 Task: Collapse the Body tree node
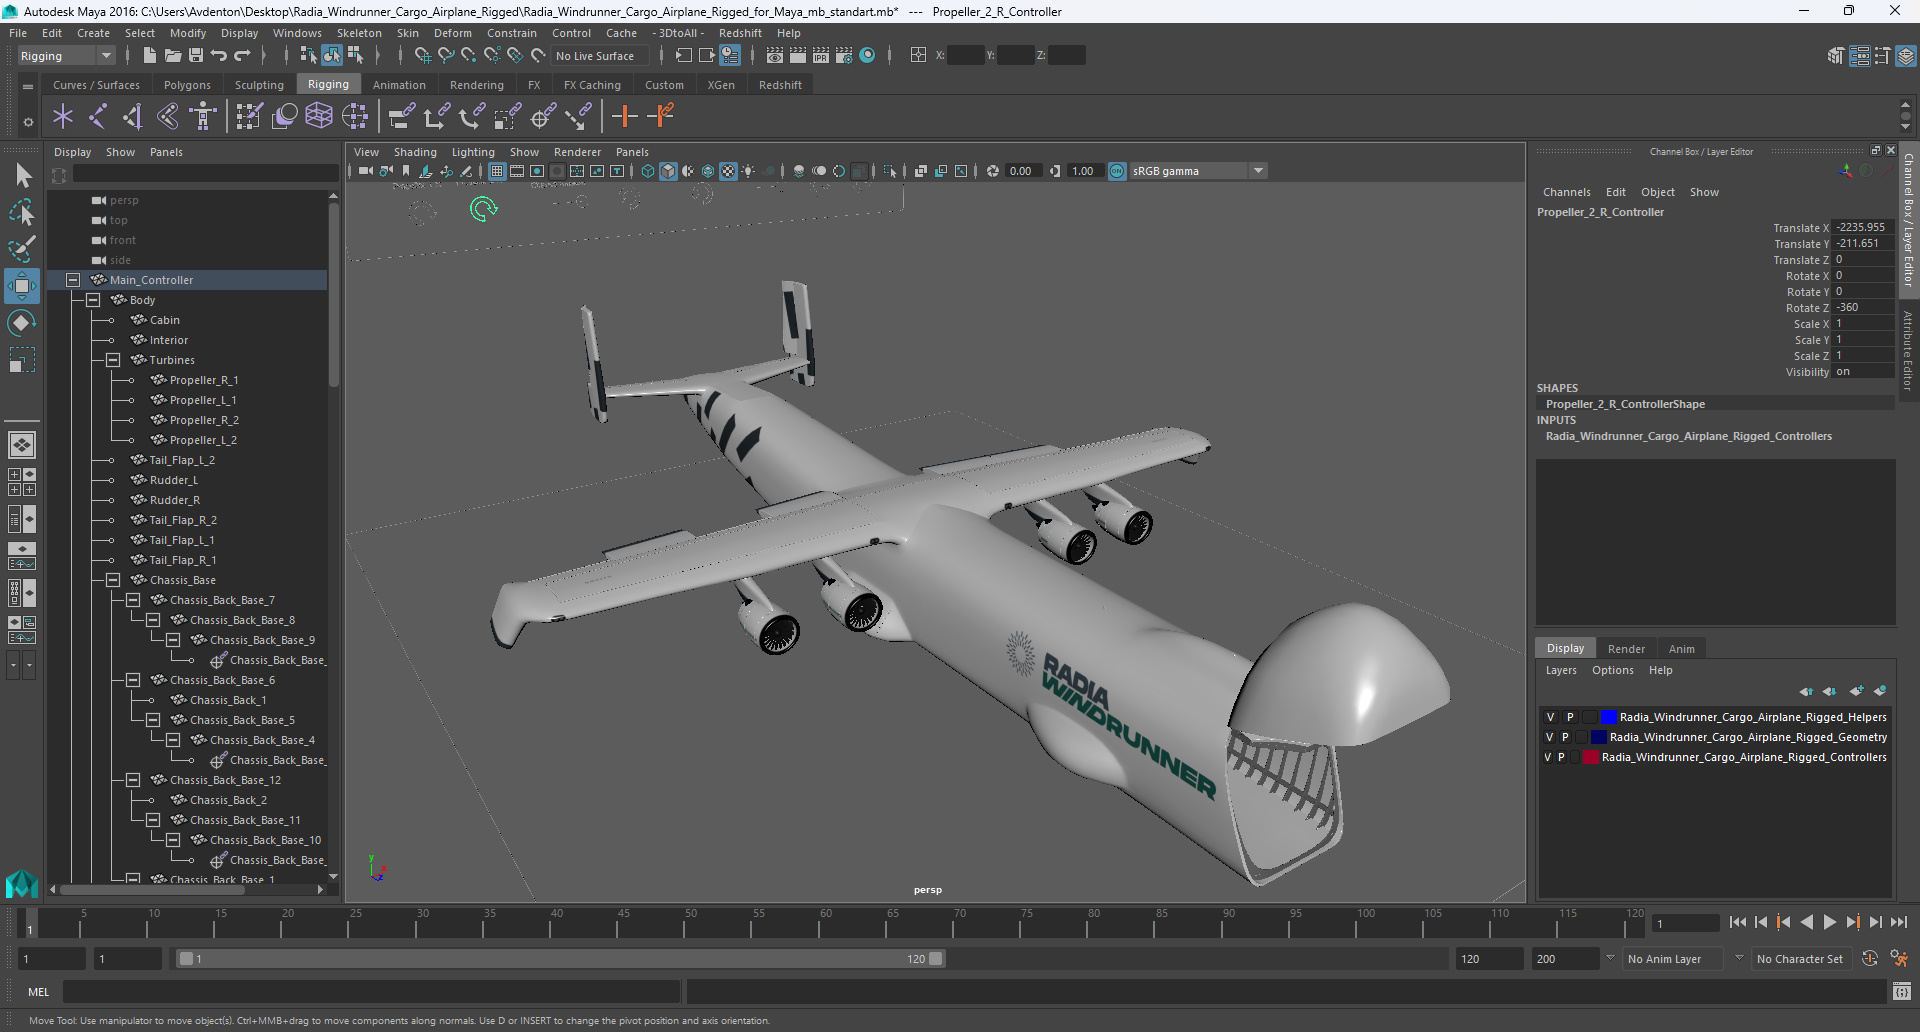[93, 300]
